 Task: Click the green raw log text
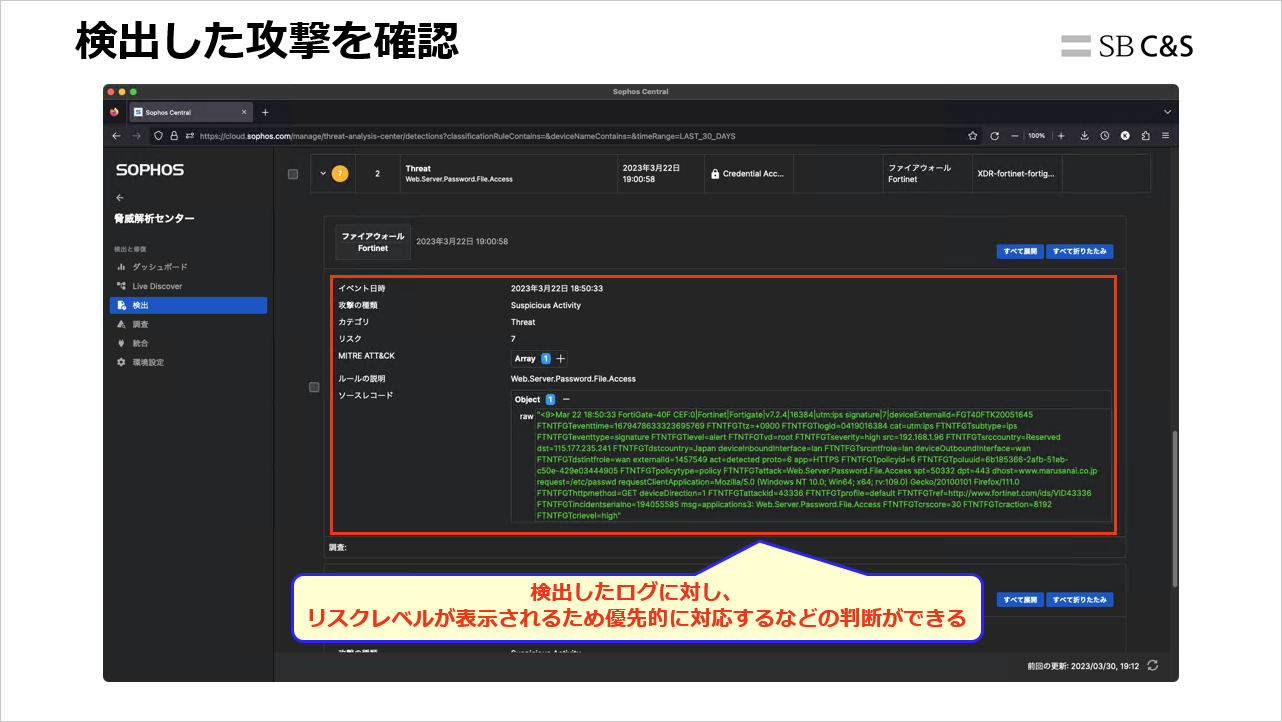click(x=816, y=465)
